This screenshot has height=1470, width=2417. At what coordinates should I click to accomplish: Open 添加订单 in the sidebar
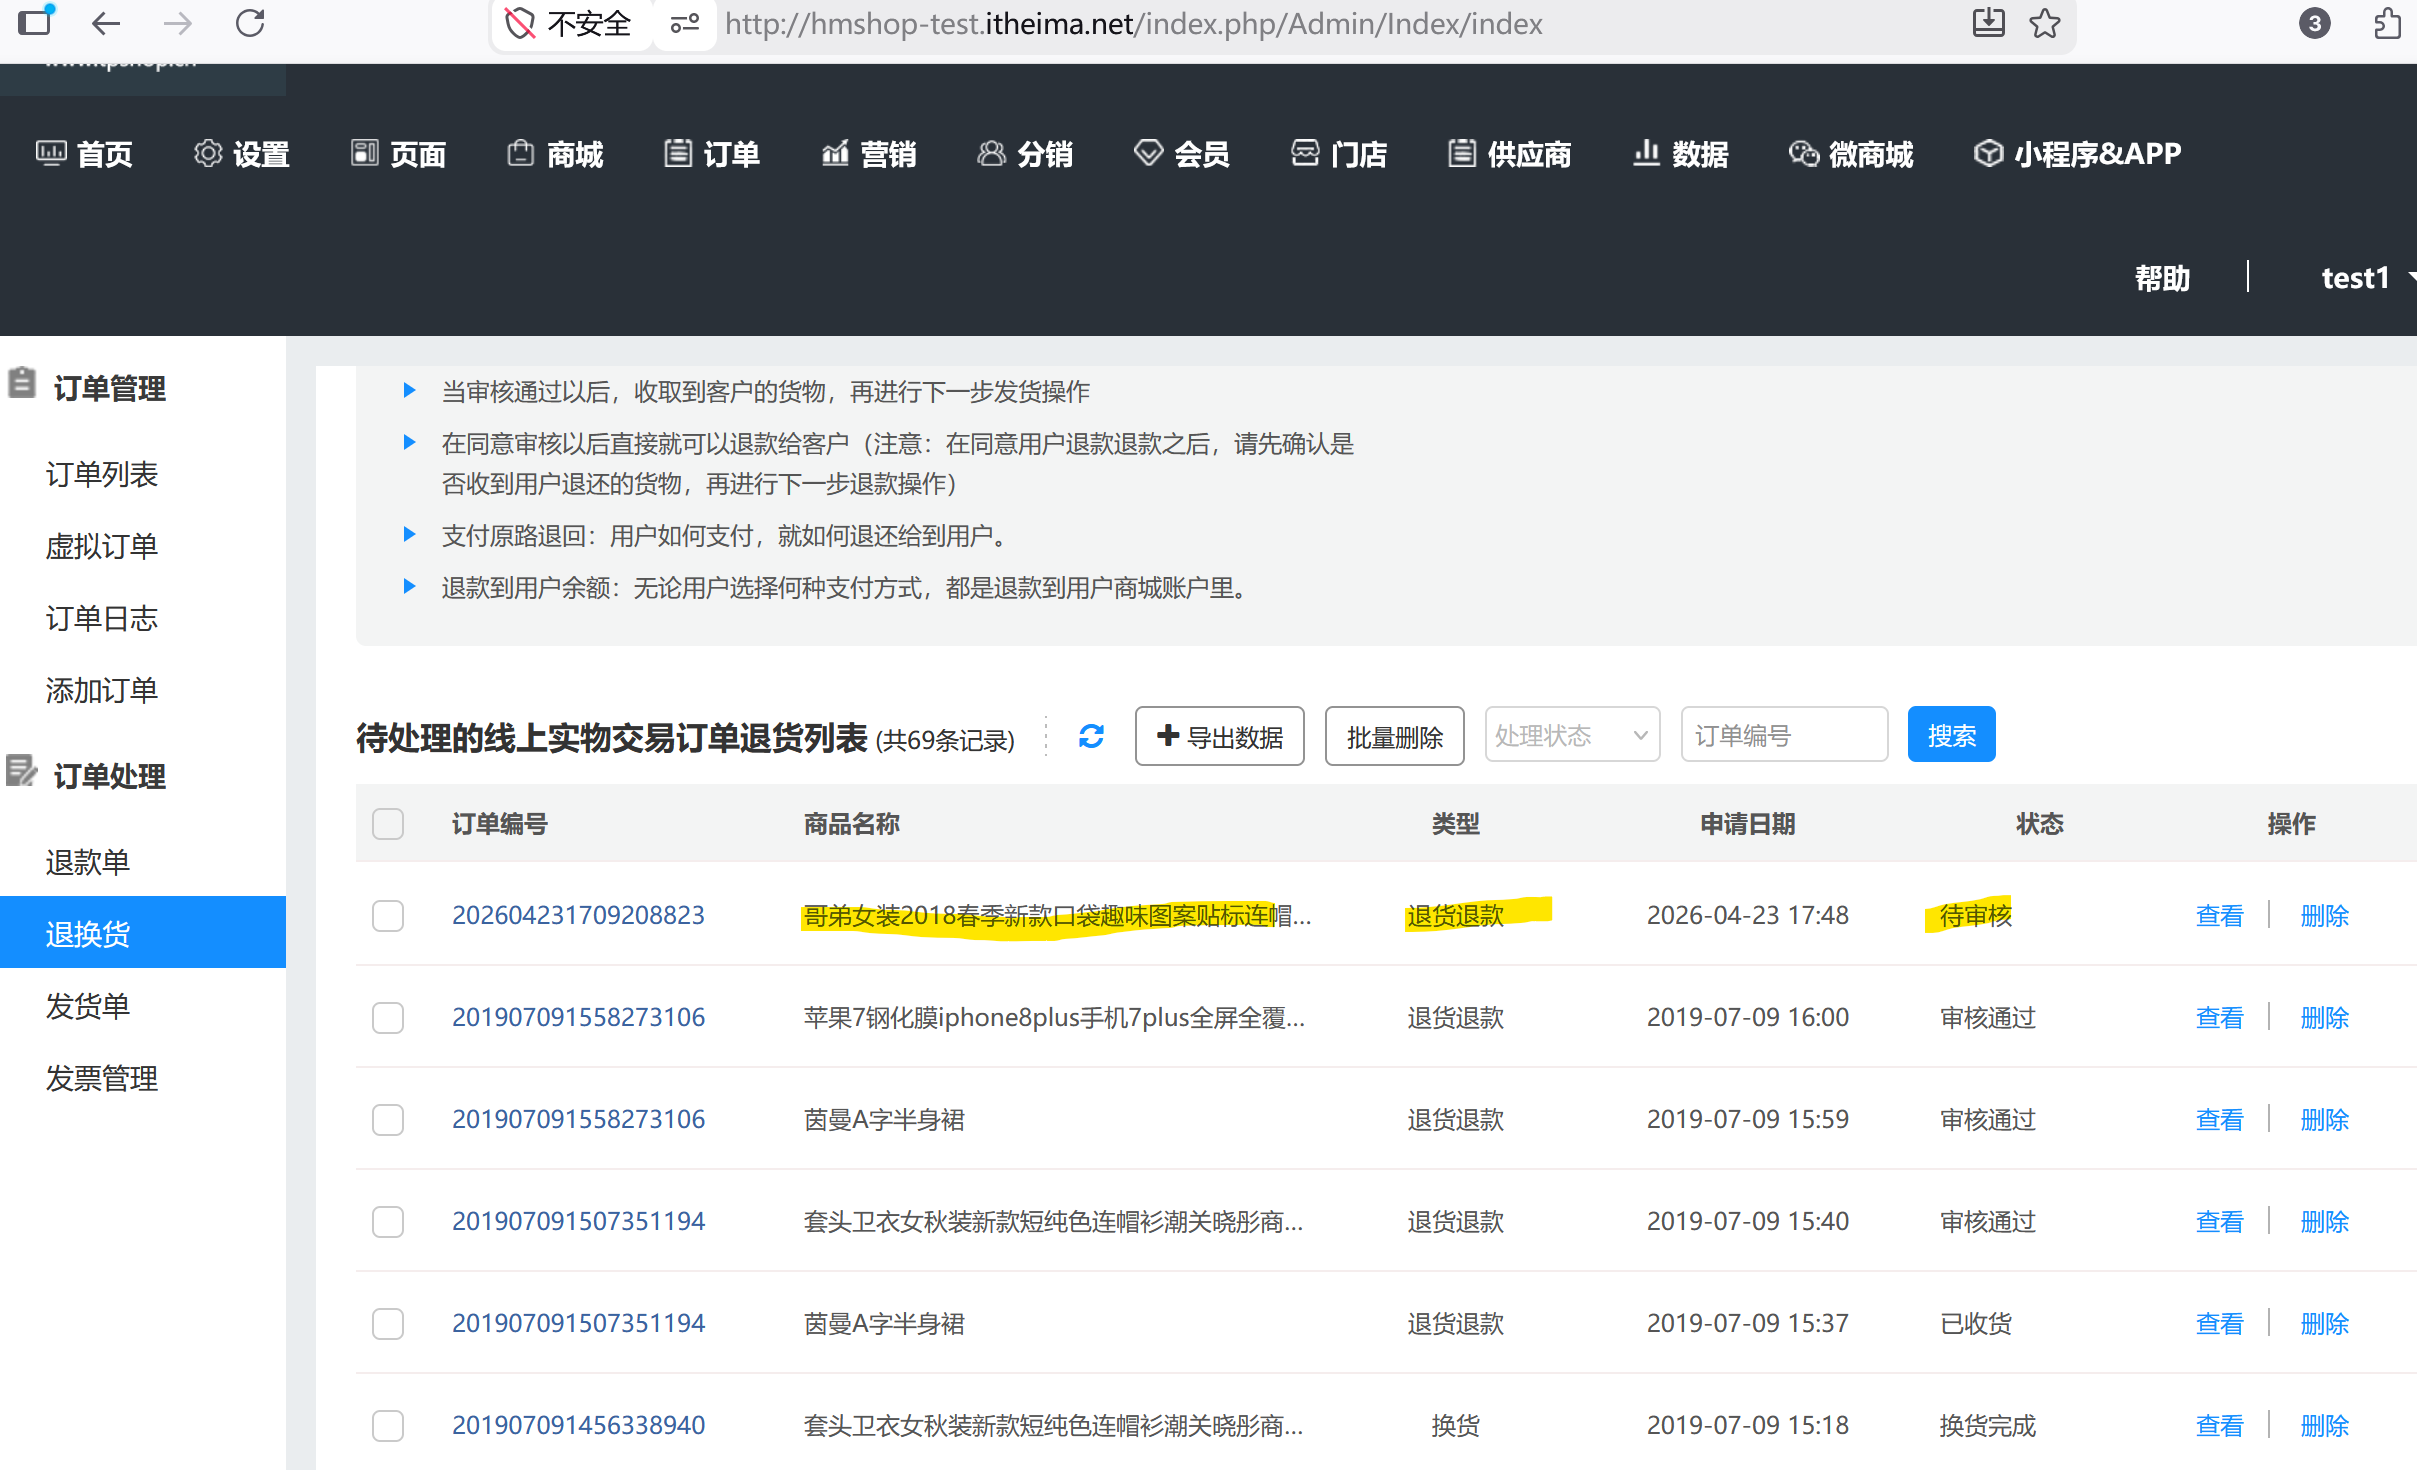coord(102,690)
